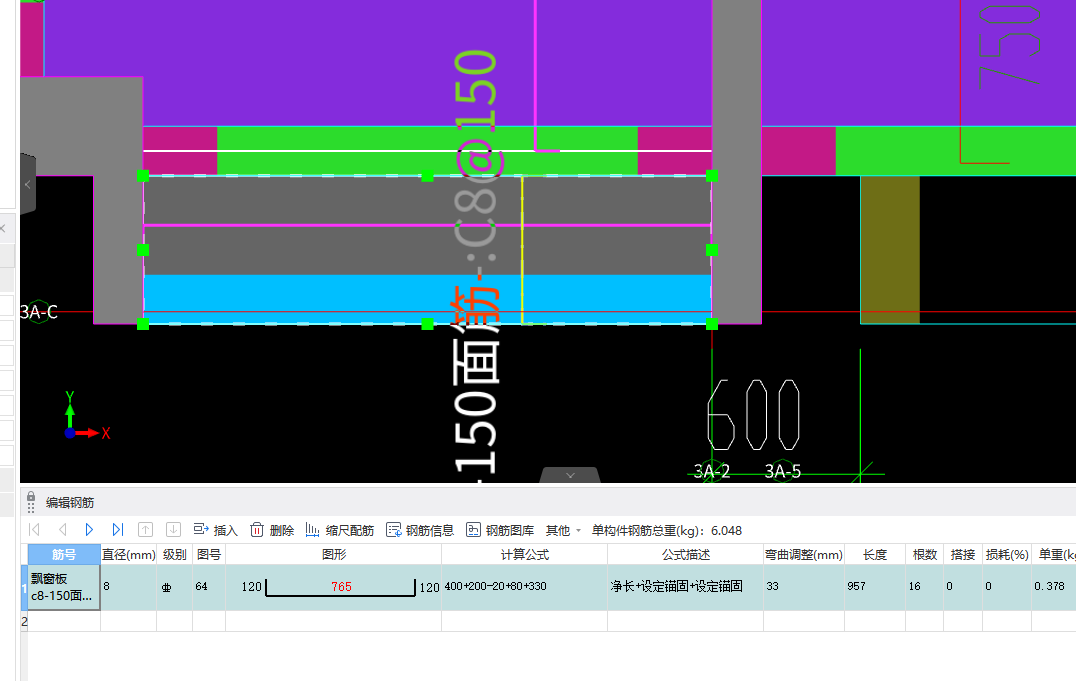Image resolution: width=1076 pixels, height=681 pixels.
Task: Click the lock icon beside 编辑钢筋
Action: [x=31, y=497]
